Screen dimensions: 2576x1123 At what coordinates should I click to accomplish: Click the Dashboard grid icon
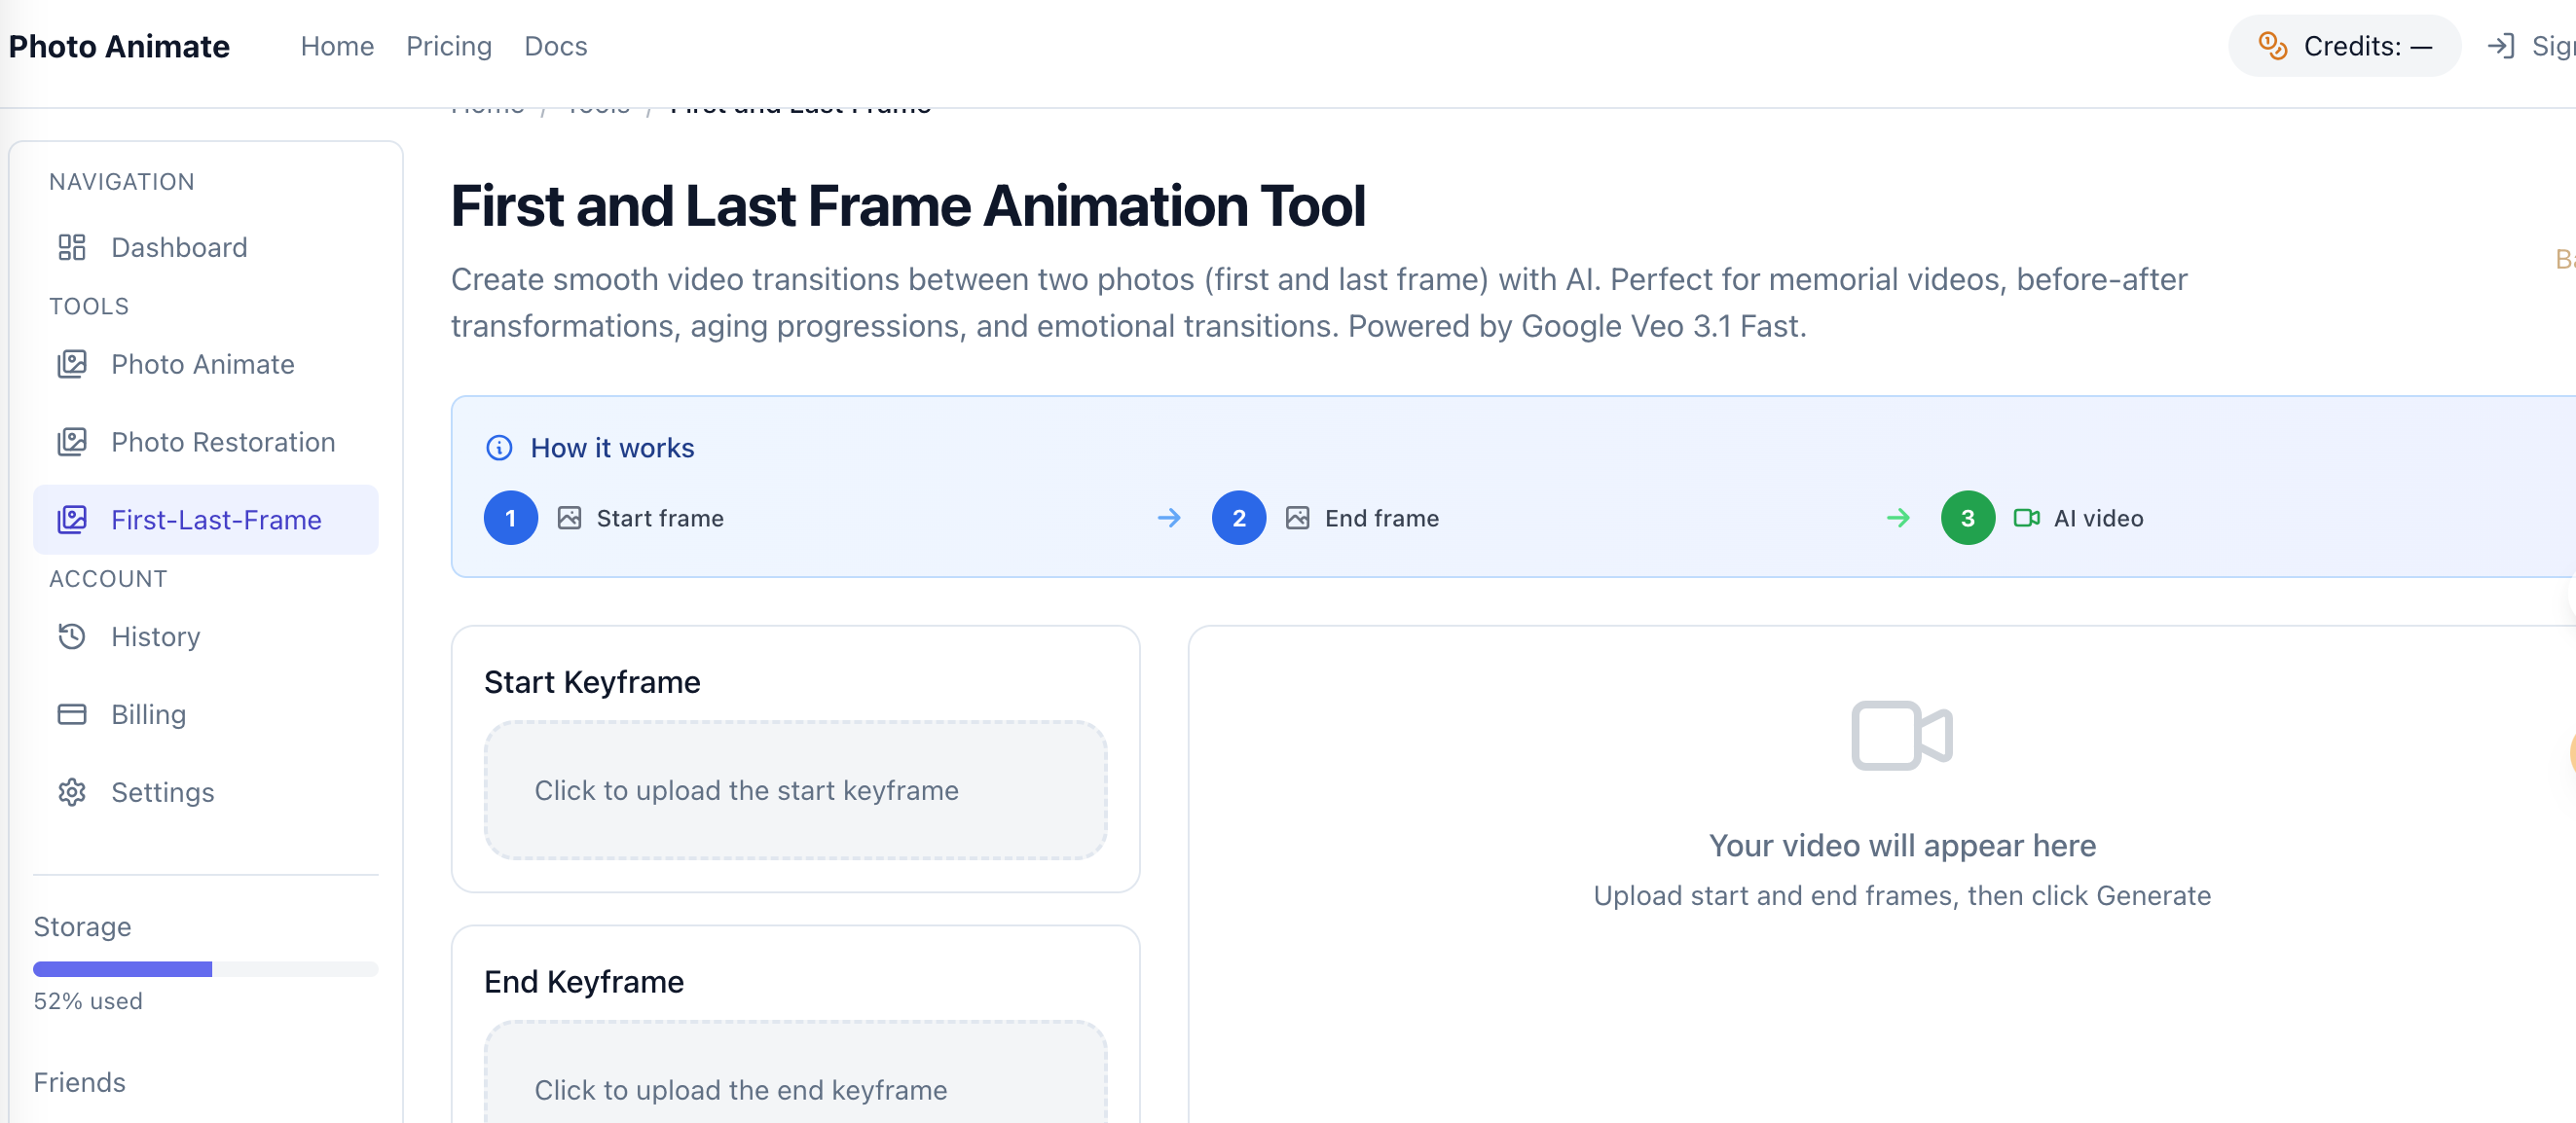tap(72, 247)
